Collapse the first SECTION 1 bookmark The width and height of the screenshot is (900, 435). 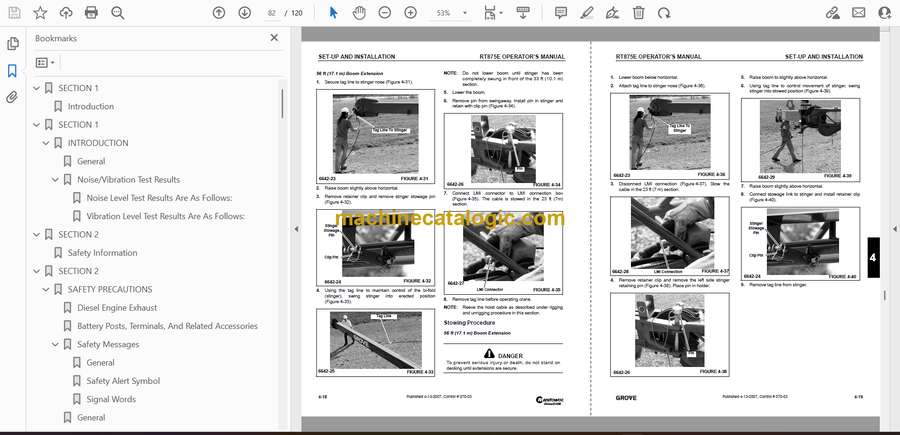37,88
